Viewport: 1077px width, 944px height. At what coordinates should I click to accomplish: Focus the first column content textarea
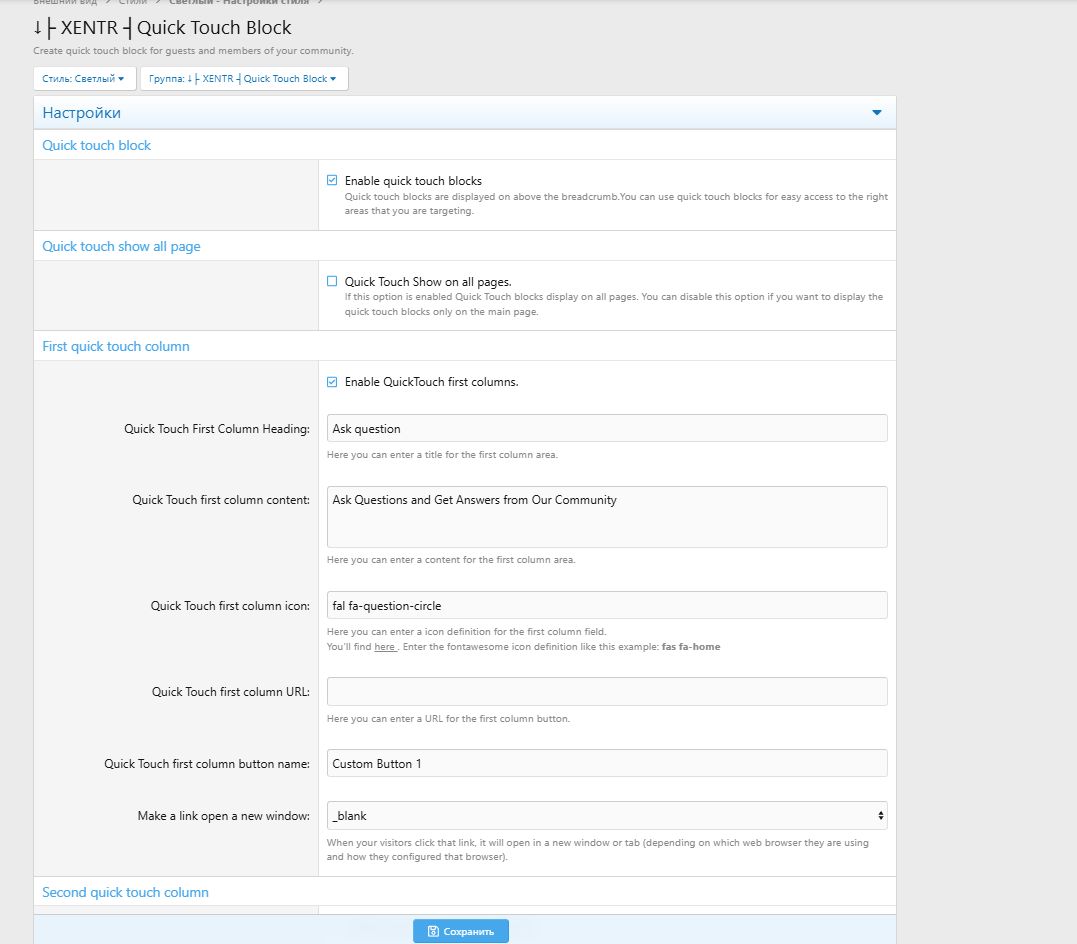(606, 517)
